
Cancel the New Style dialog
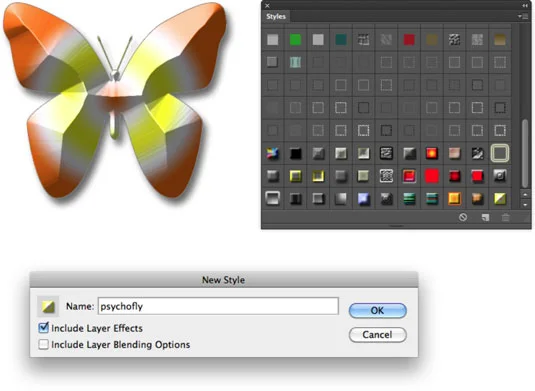pyautogui.click(x=378, y=334)
